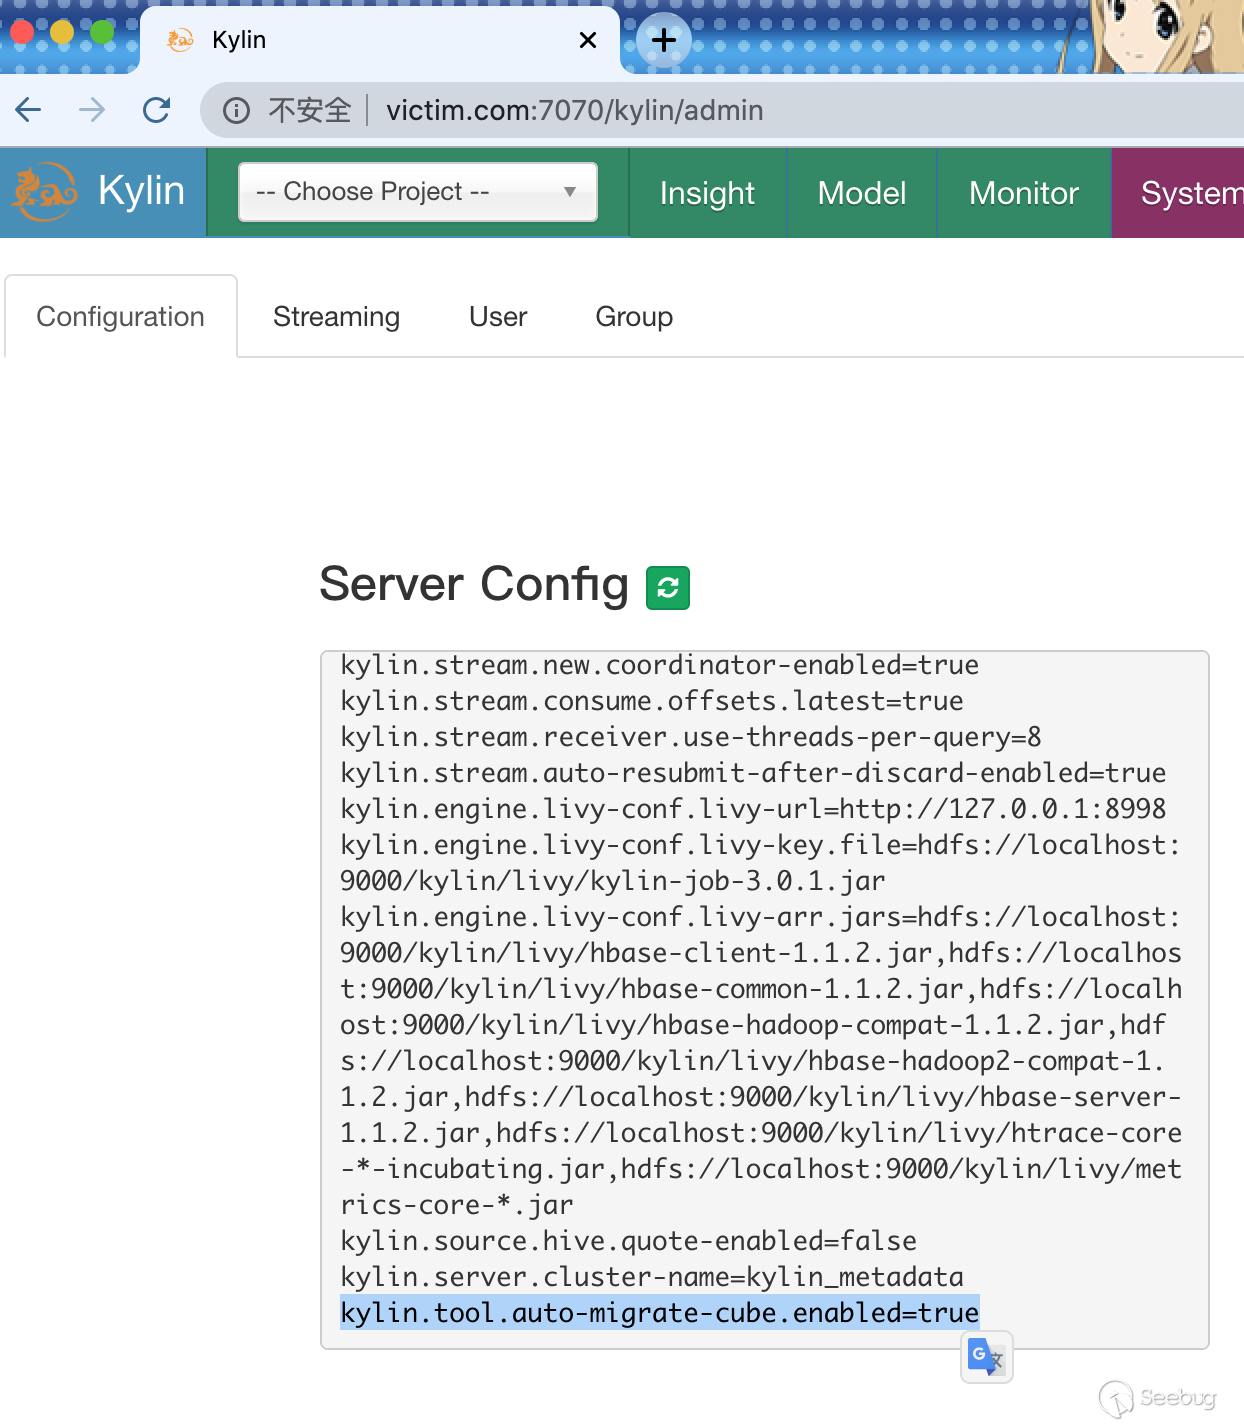Open the Model page
Image resolution: width=1244 pixels, height=1426 pixels.
[861, 193]
